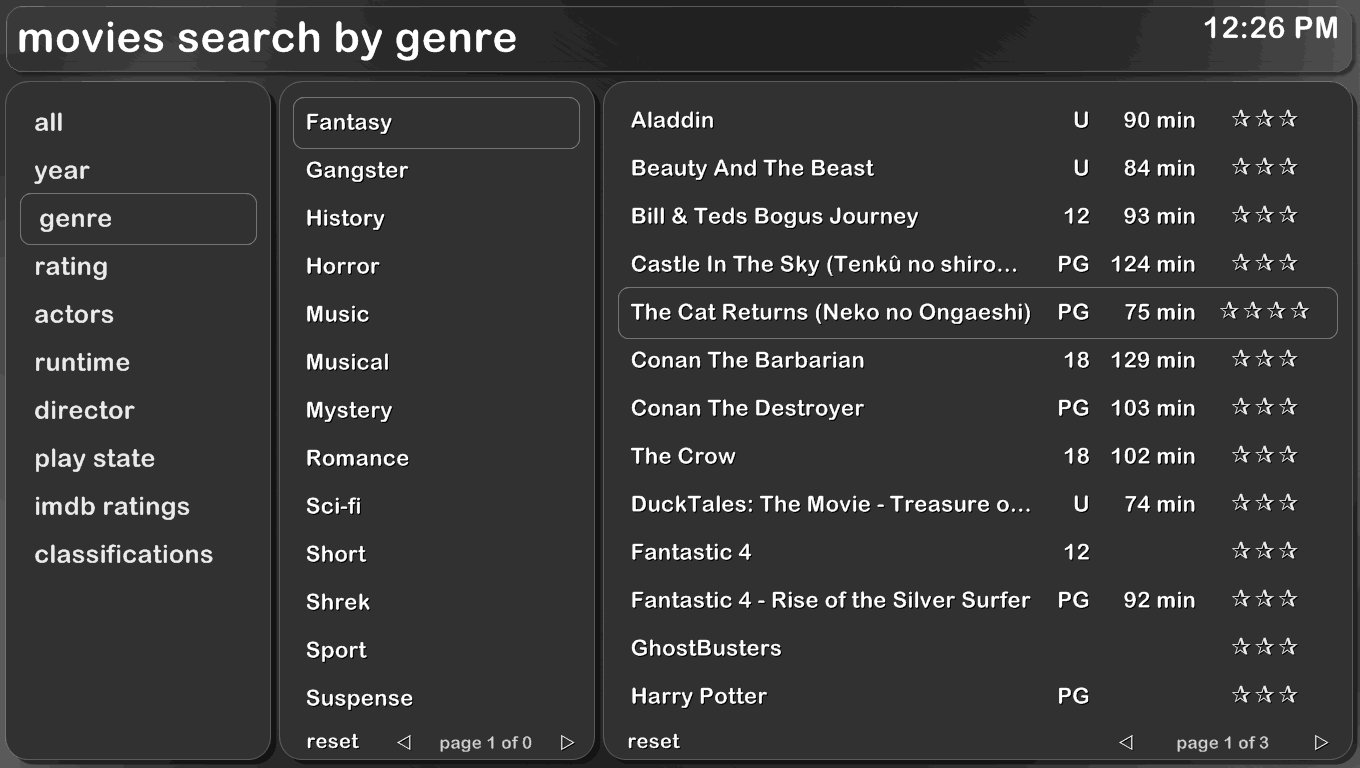Screen dimensions: 1360x768
Task: Open Beauty And The Beast movie
Action: coord(977,168)
